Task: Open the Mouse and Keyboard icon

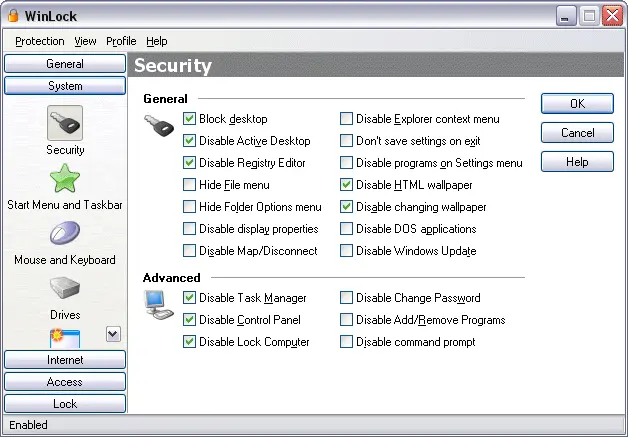Action: pyautogui.click(x=65, y=233)
